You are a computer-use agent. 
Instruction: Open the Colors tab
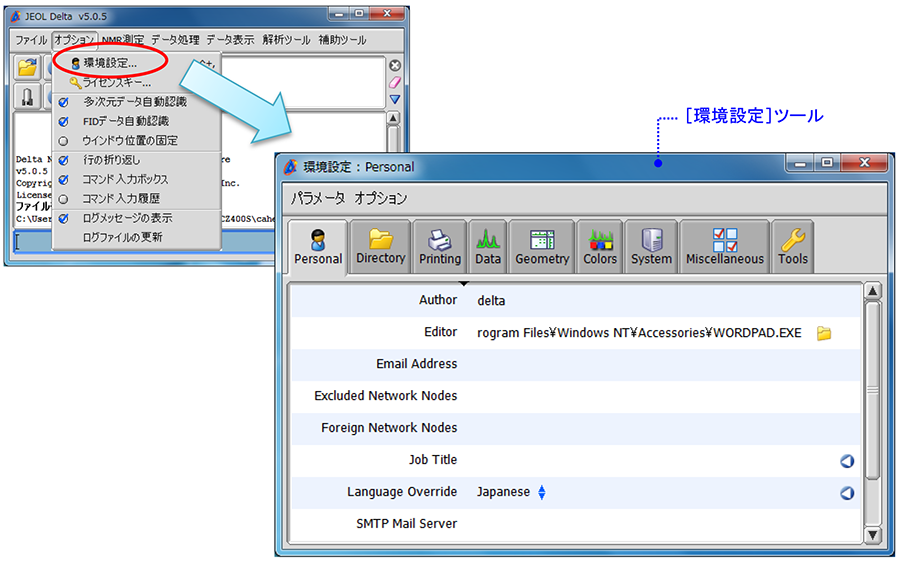(600, 246)
